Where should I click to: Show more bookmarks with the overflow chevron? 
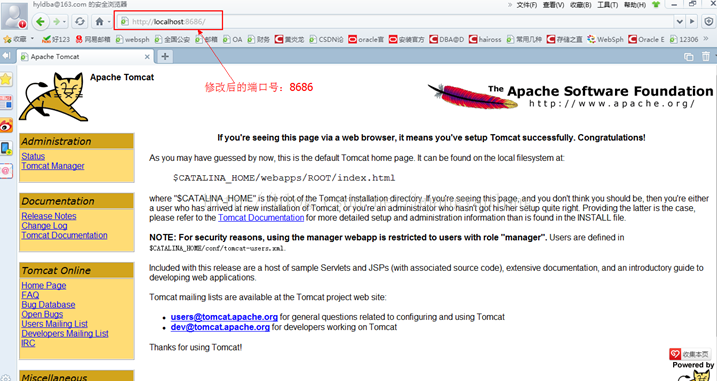tap(706, 39)
